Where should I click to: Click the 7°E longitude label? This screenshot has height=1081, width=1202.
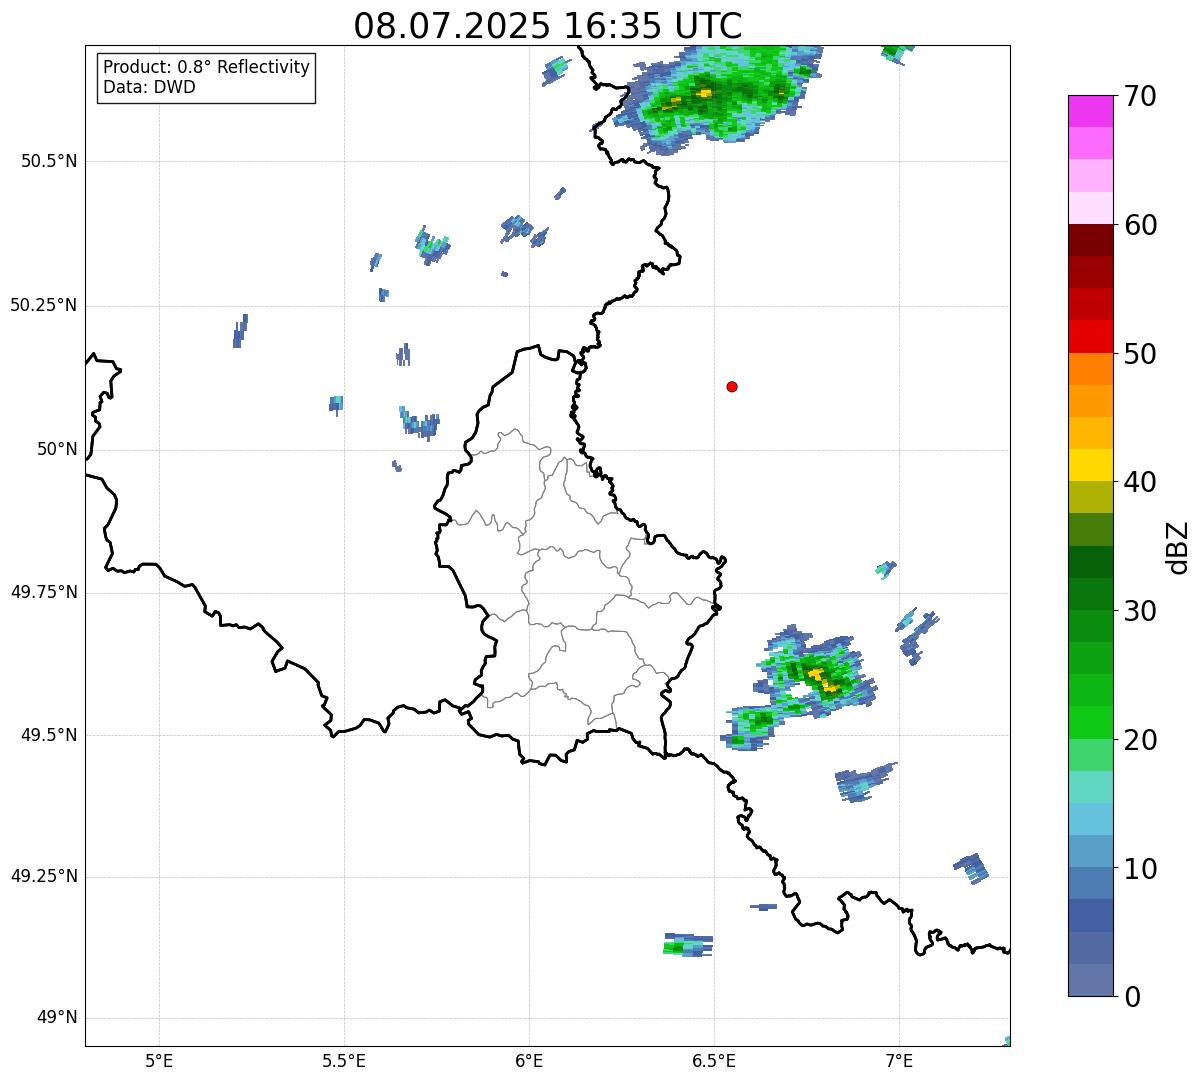[x=899, y=1060]
